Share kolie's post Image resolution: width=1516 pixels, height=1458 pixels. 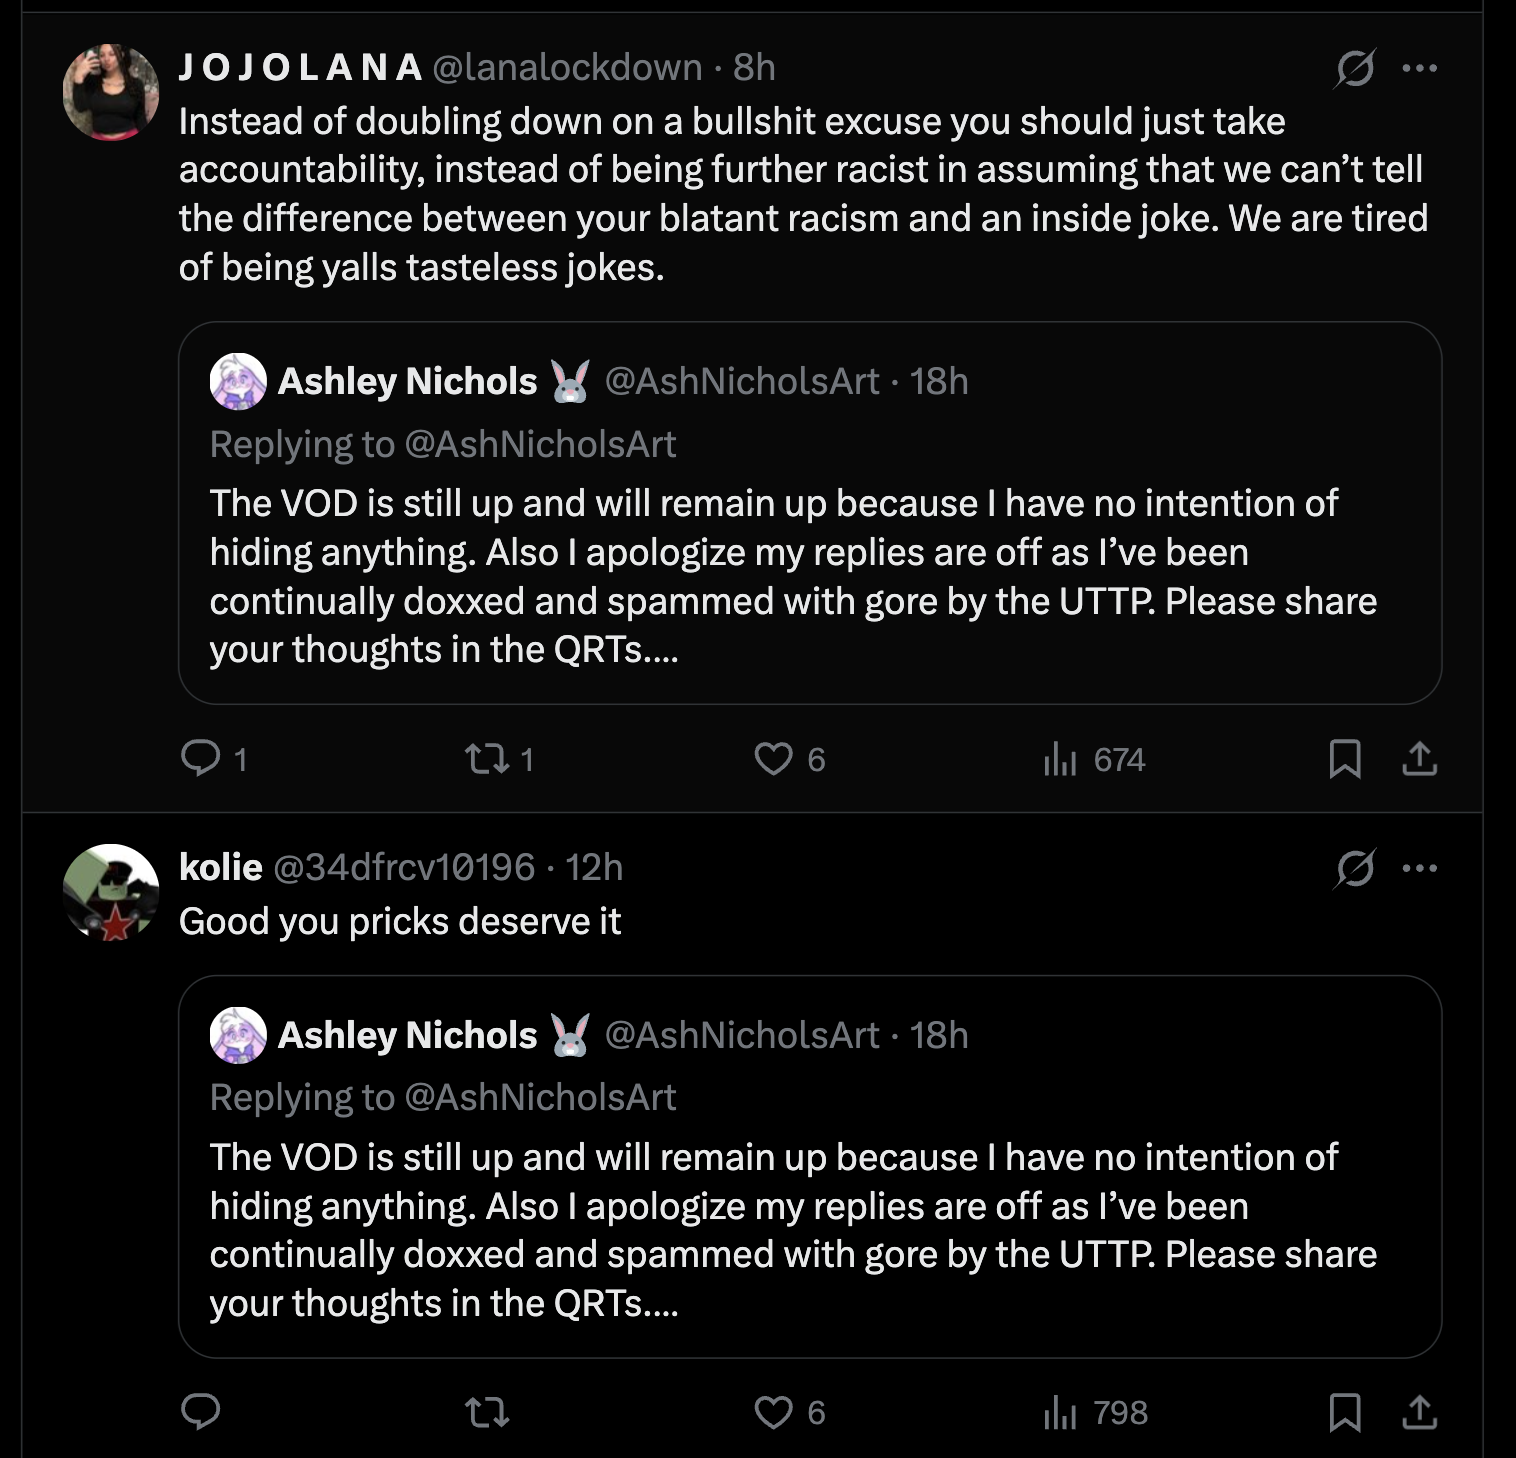tap(1419, 1412)
